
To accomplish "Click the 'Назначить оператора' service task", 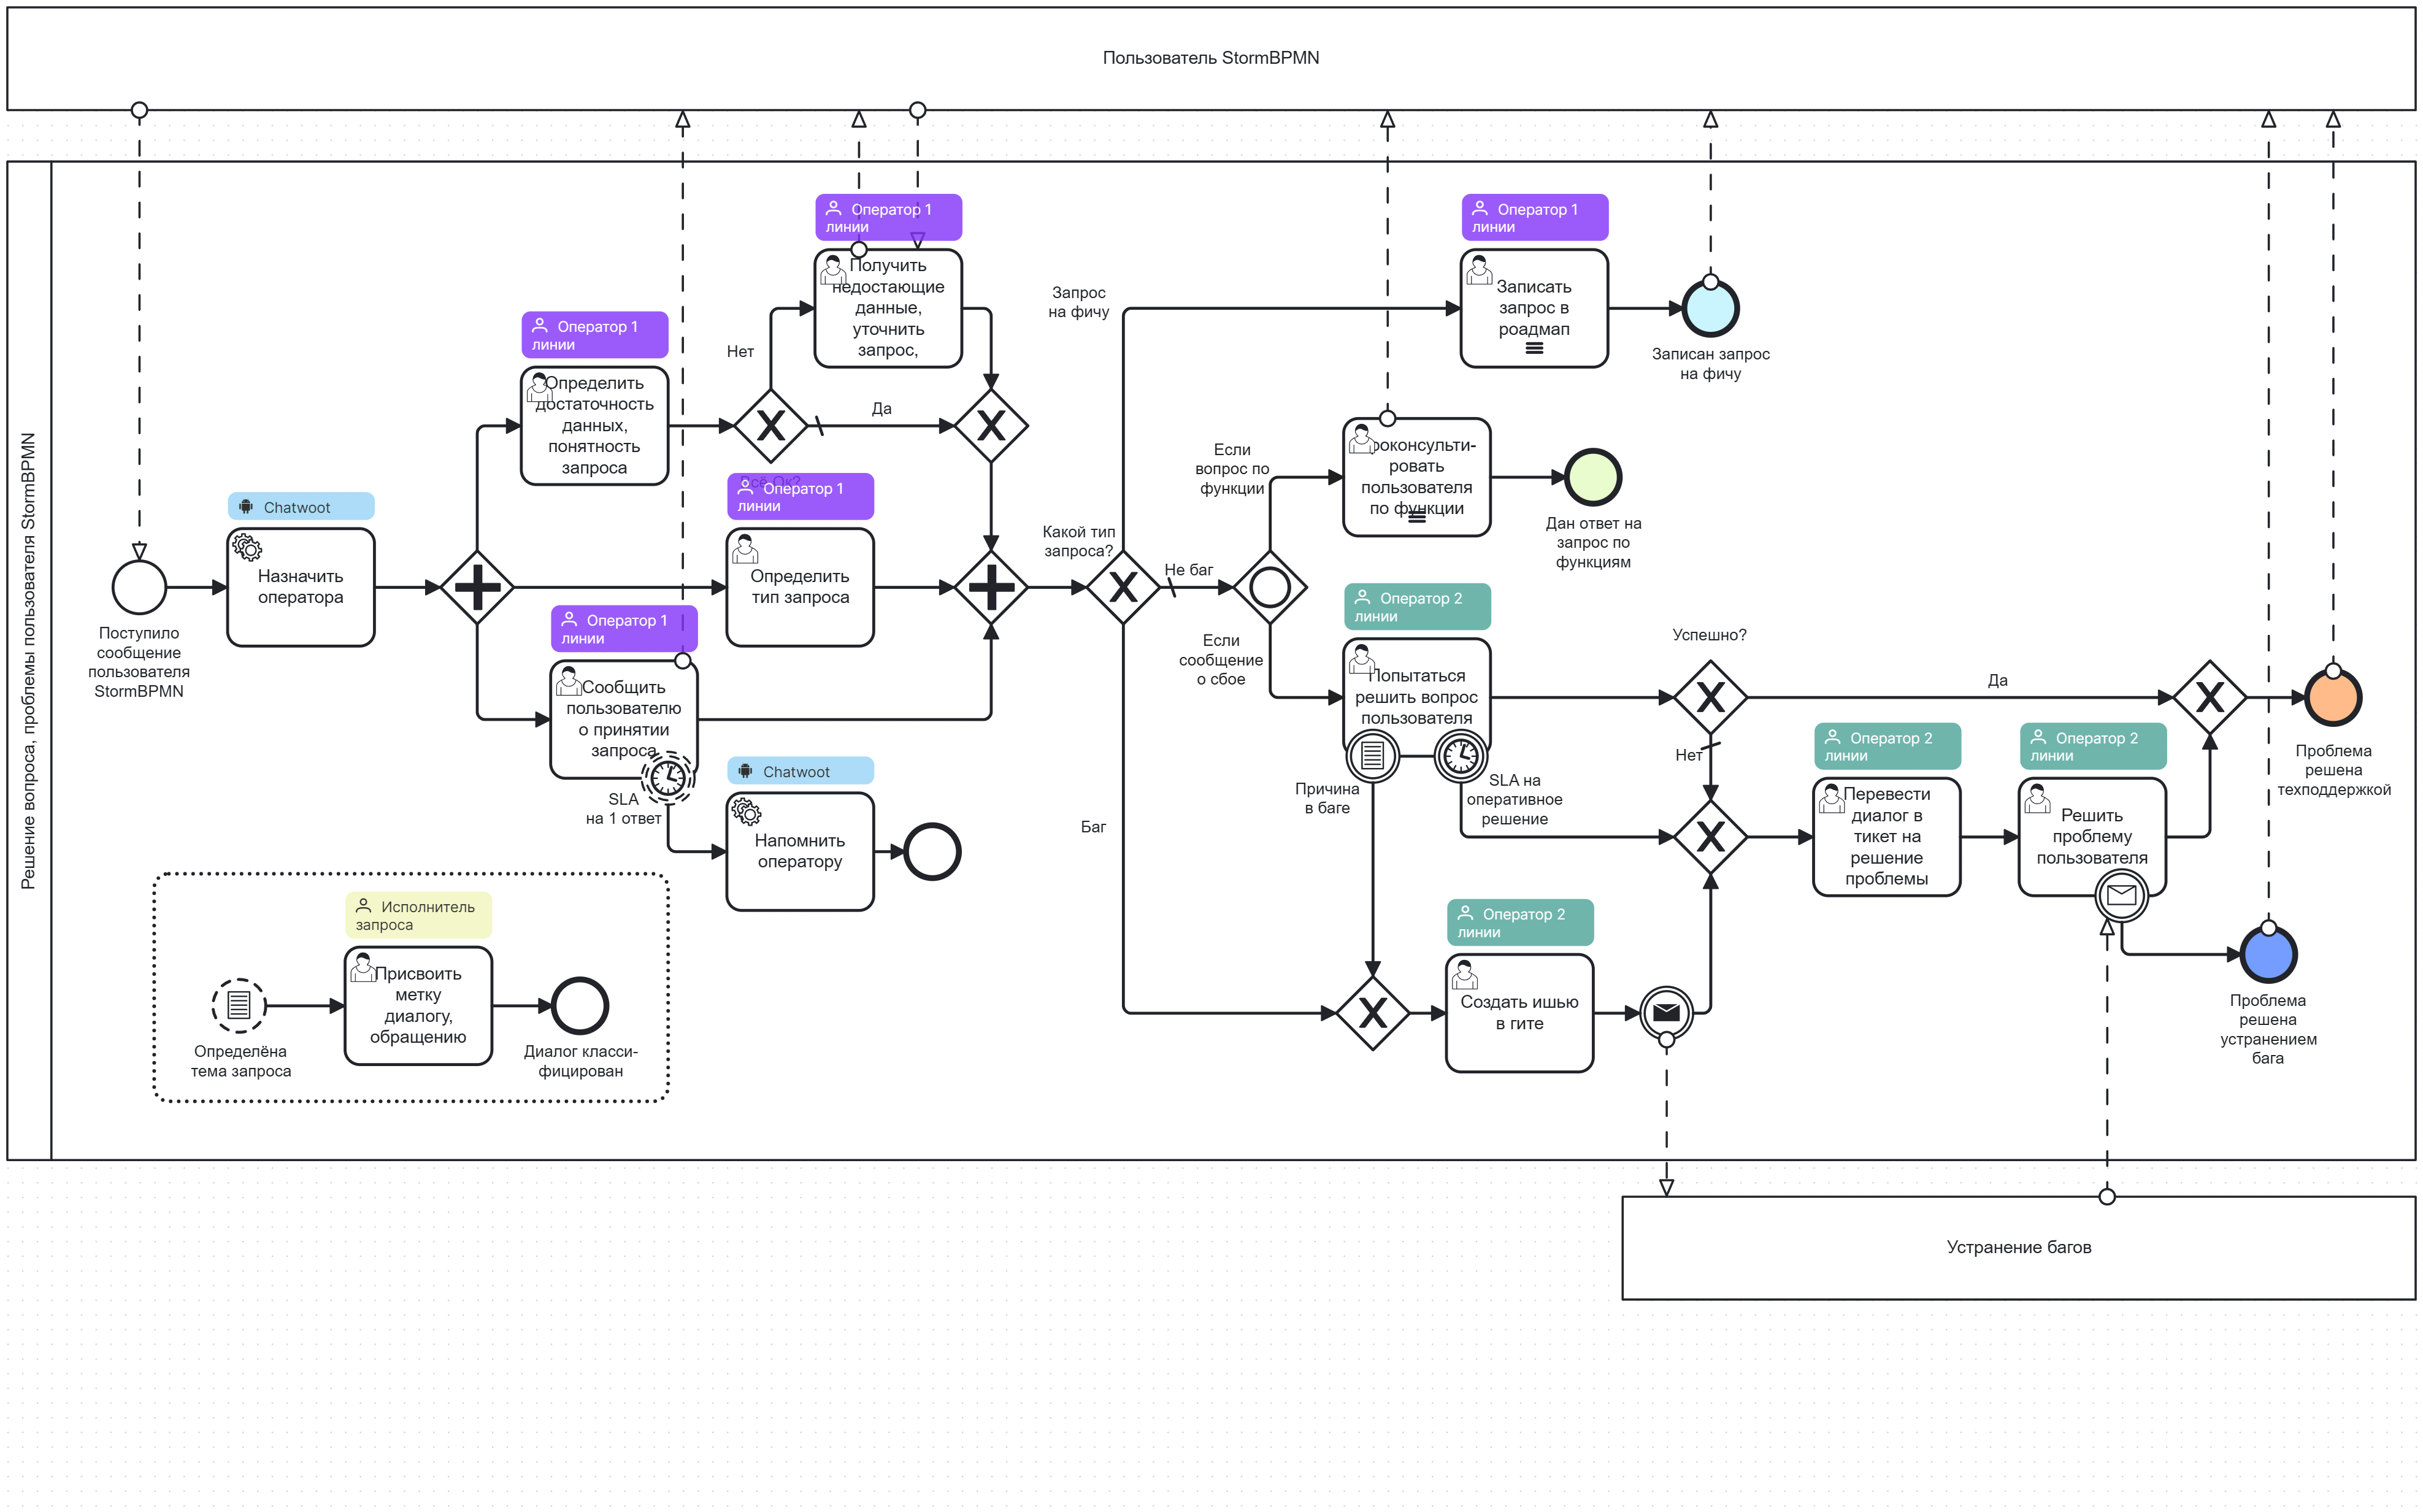I will (300, 588).
